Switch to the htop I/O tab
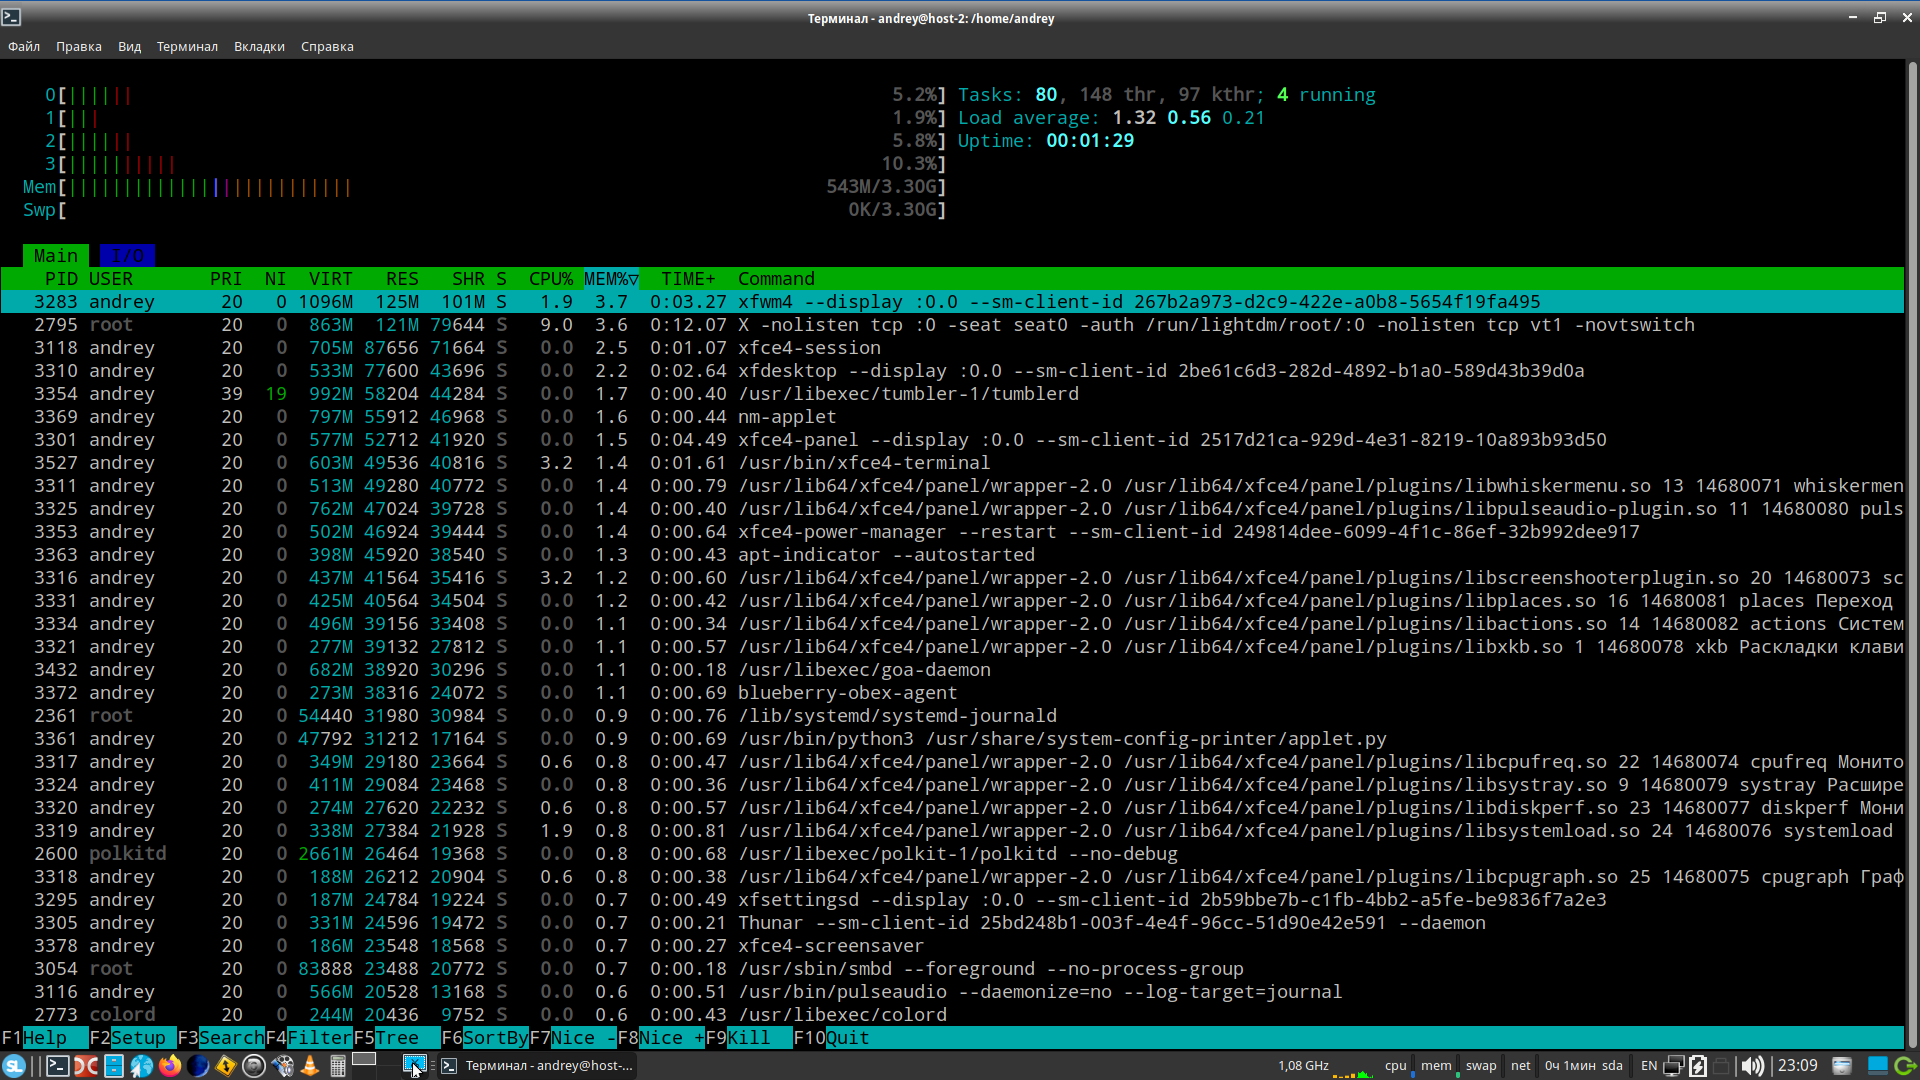The image size is (1920, 1080). click(127, 256)
